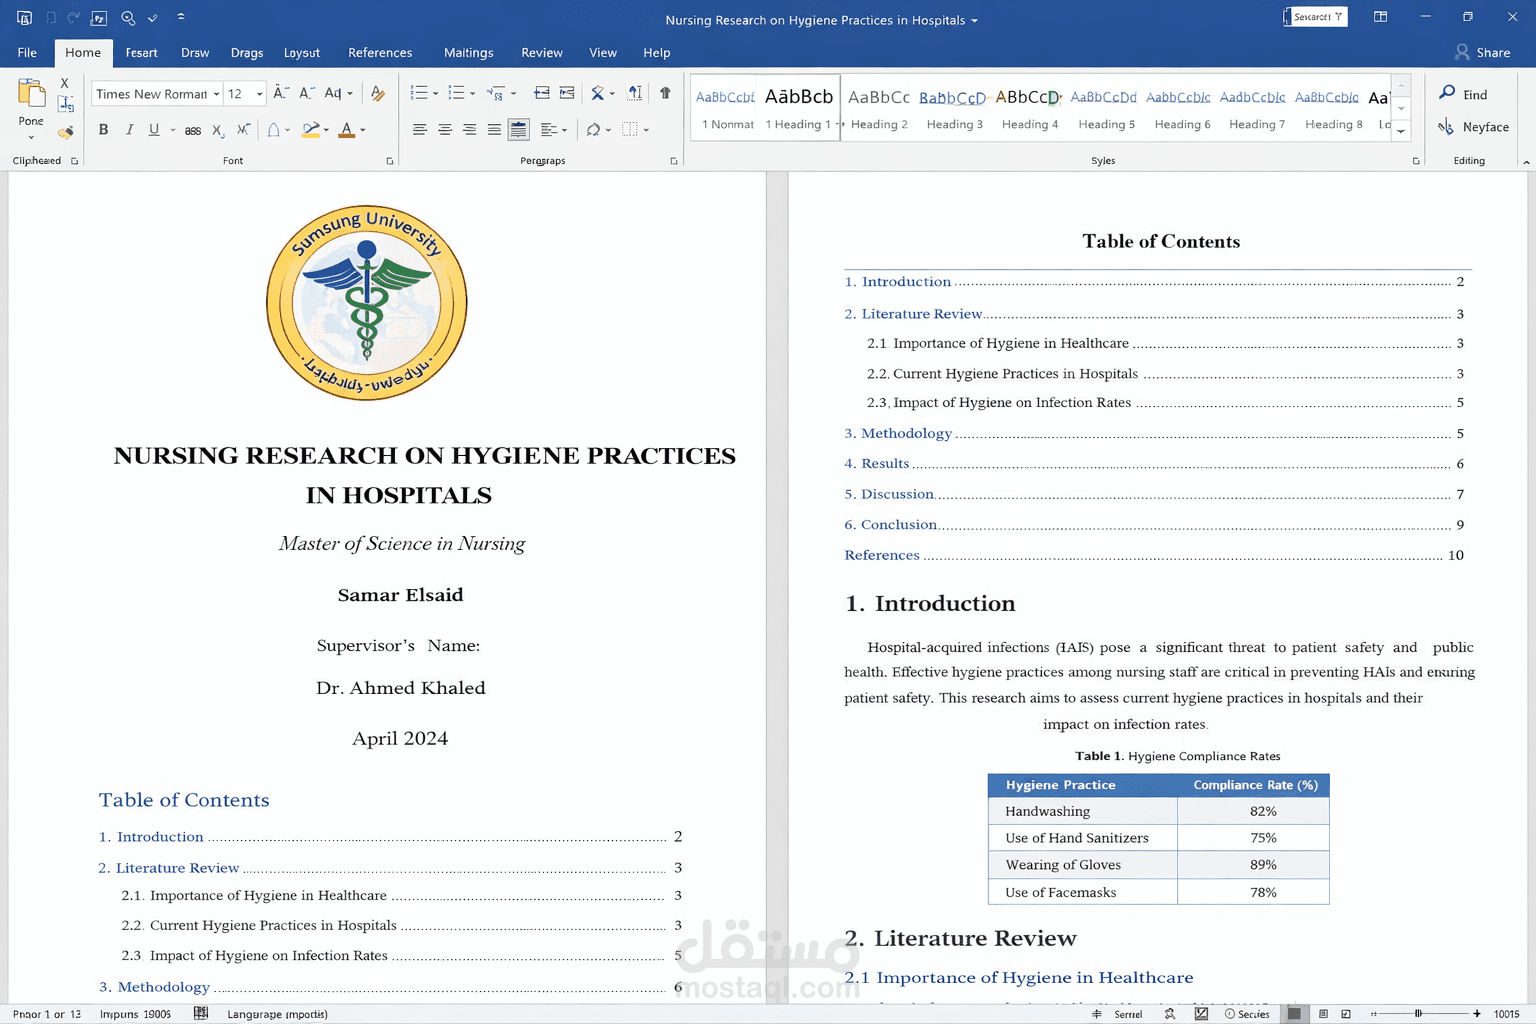Click the Cut scissors icon
This screenshot has width=1536, height=1024.
pos(65,83)
